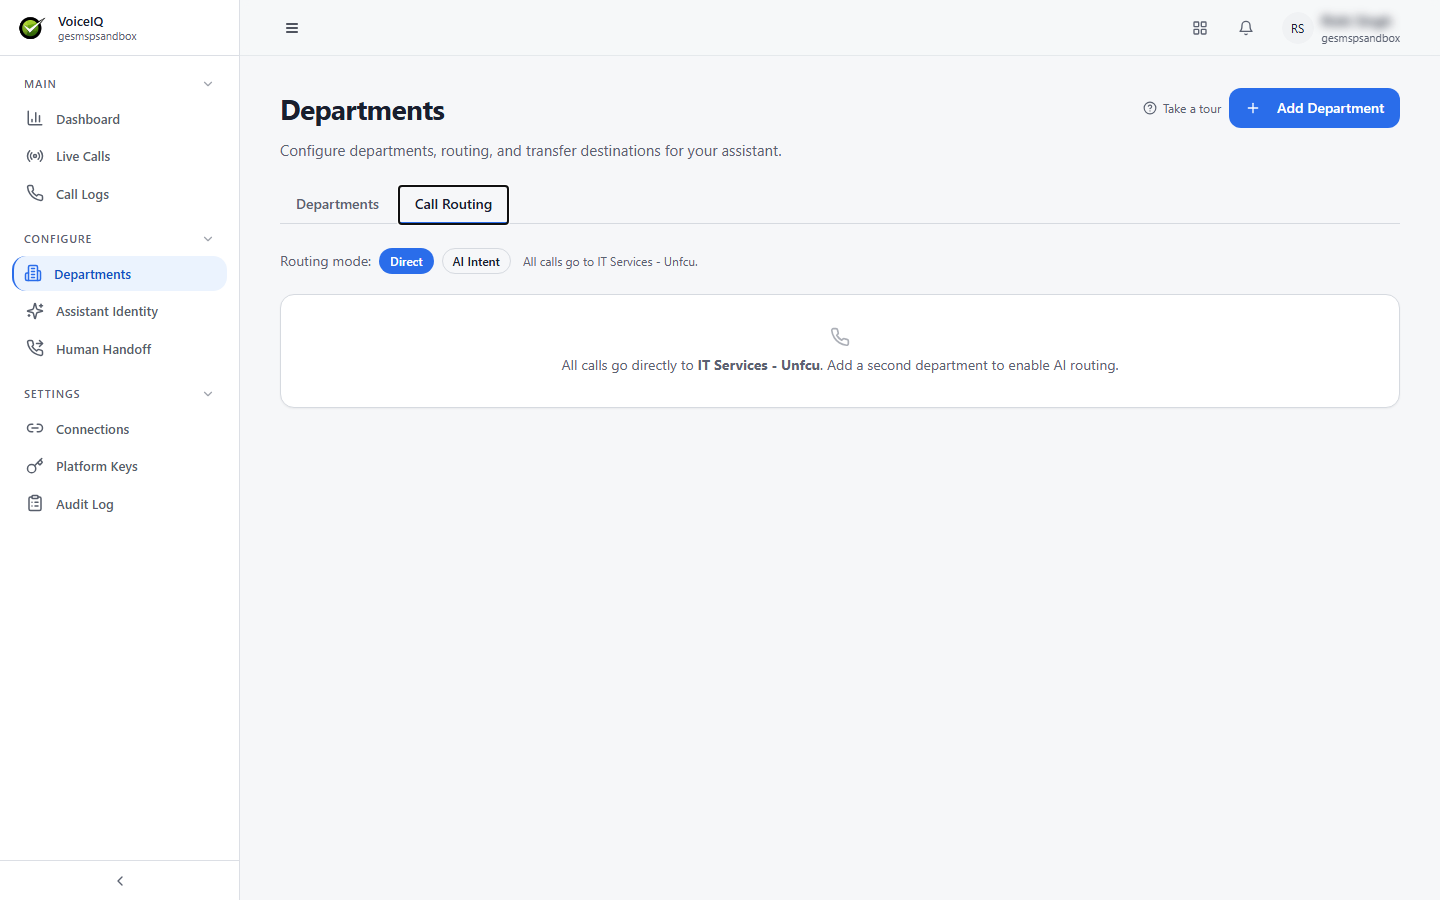Viewport: 1440px width, 900px height.
Task: Collapse the sidebar with bottom arrow
Action: pos(120,881)
